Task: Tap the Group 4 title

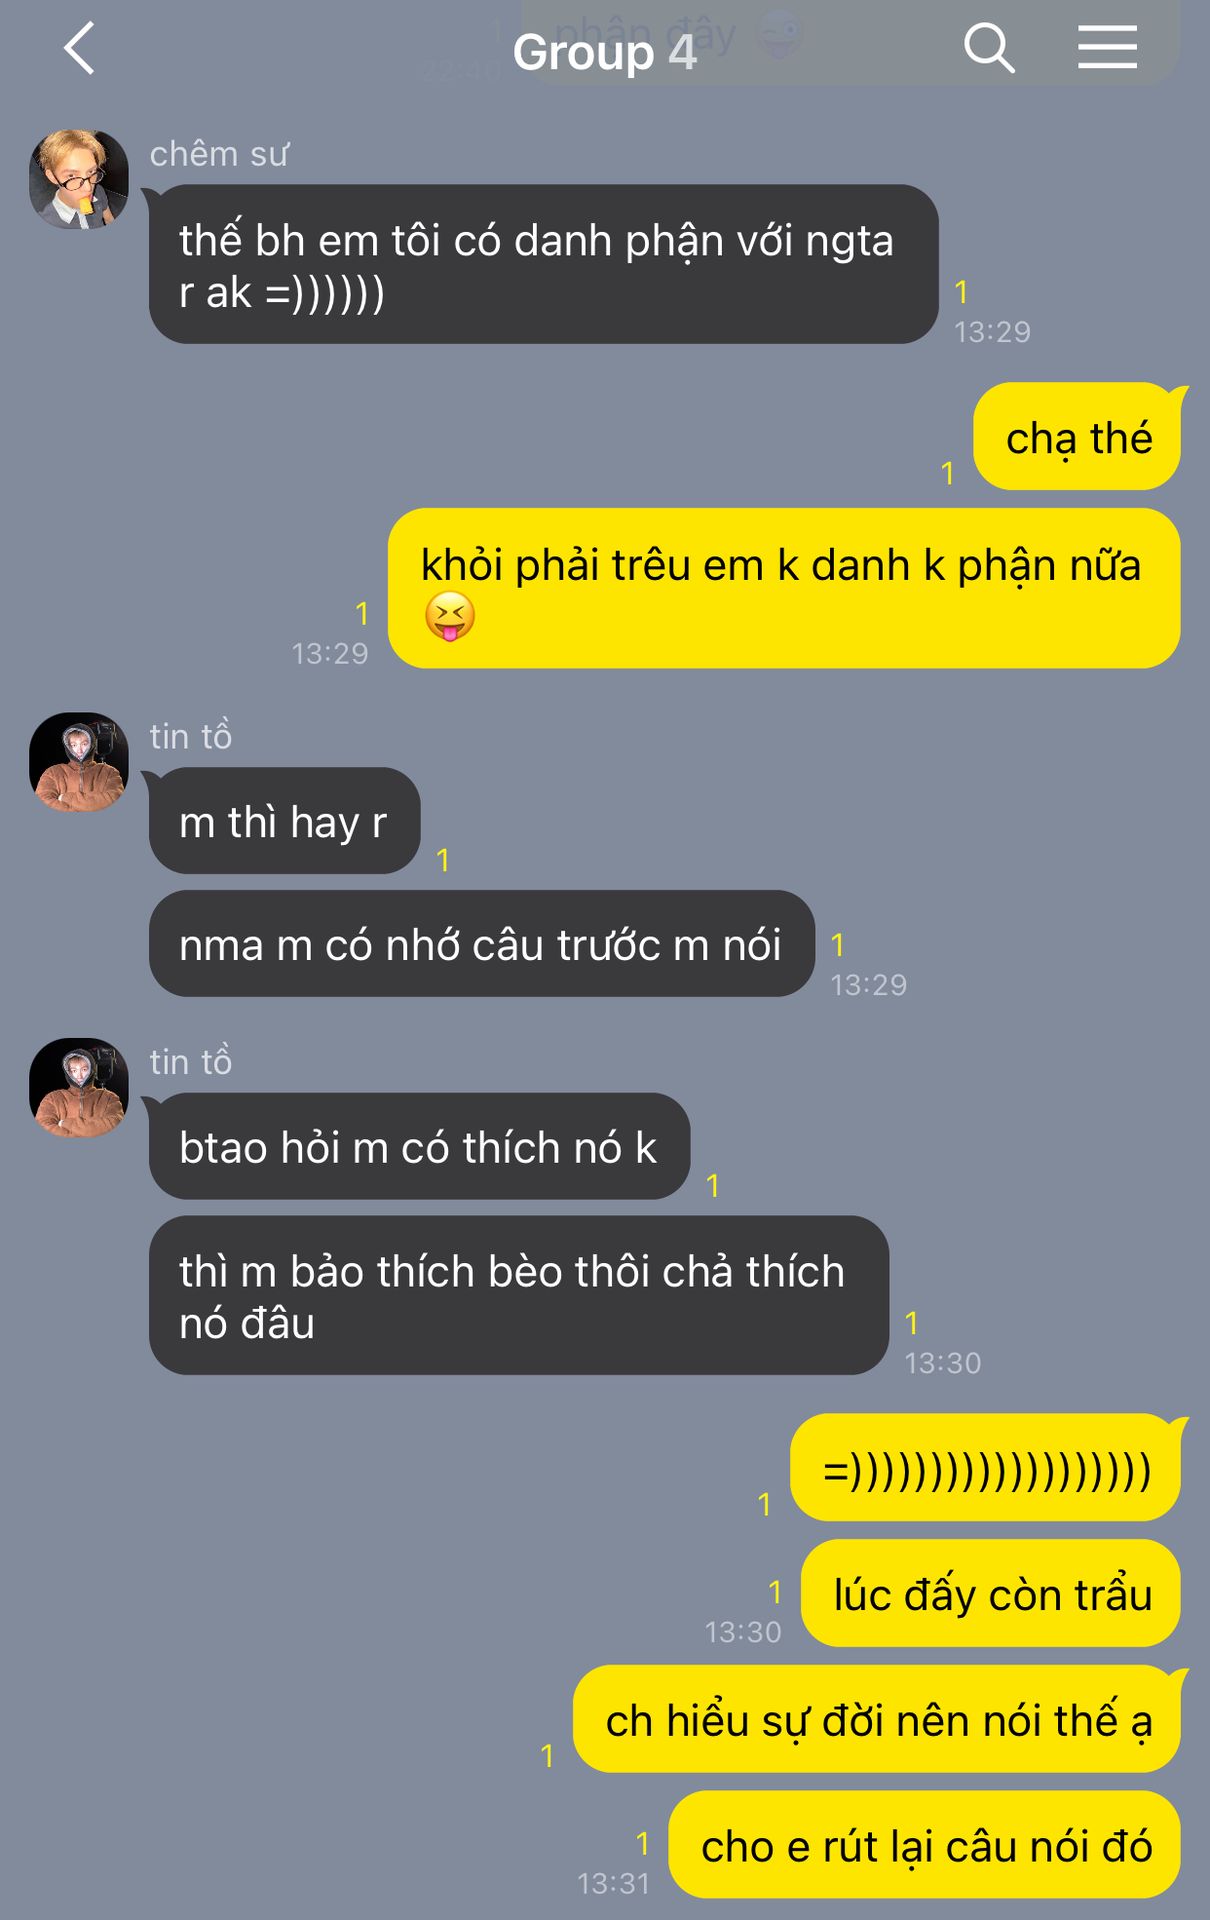Action: click(x=604, y=52)
